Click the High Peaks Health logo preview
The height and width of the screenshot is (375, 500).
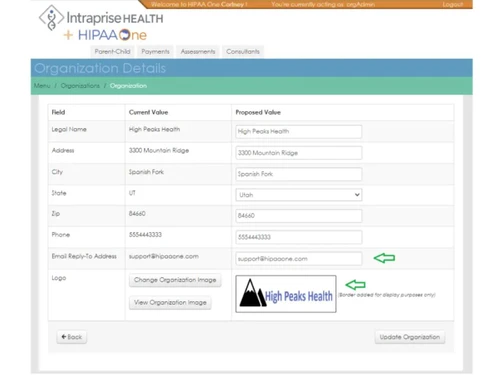286,294
